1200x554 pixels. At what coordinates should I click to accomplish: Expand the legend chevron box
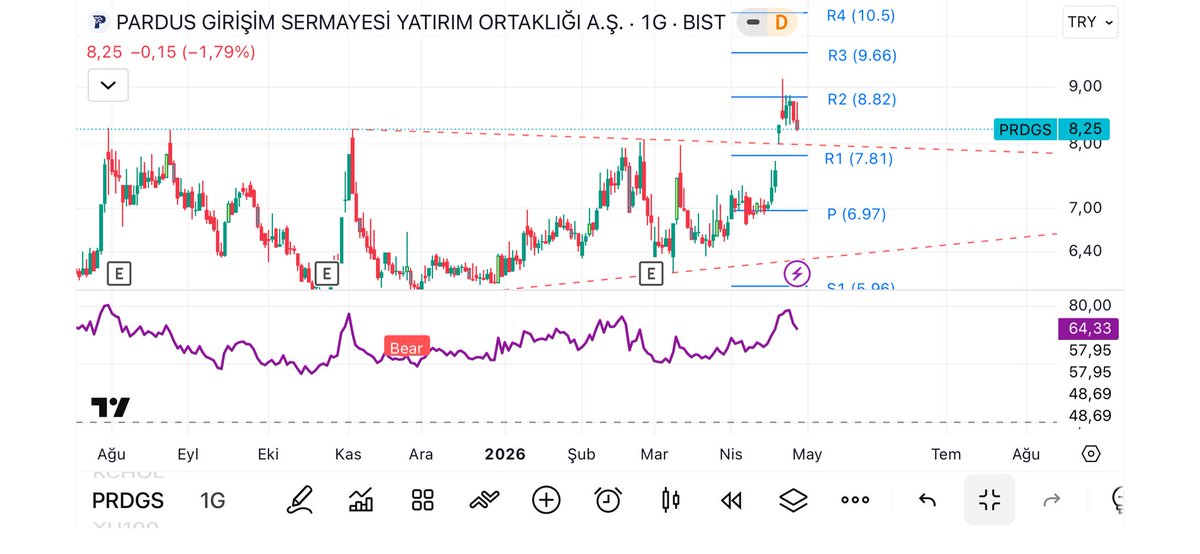pyautogui.click(x=108, y=86)
